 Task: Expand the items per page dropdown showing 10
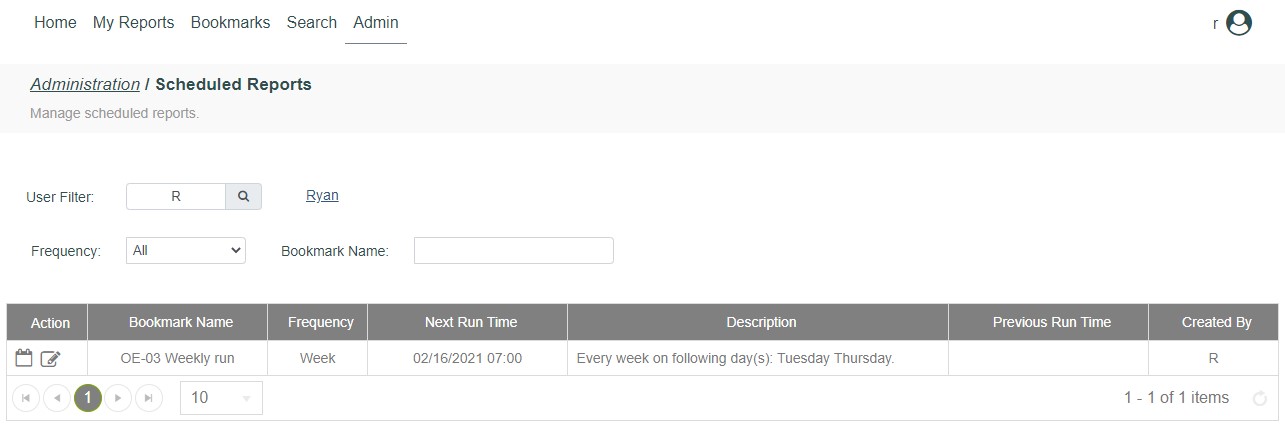pos(221,398)
